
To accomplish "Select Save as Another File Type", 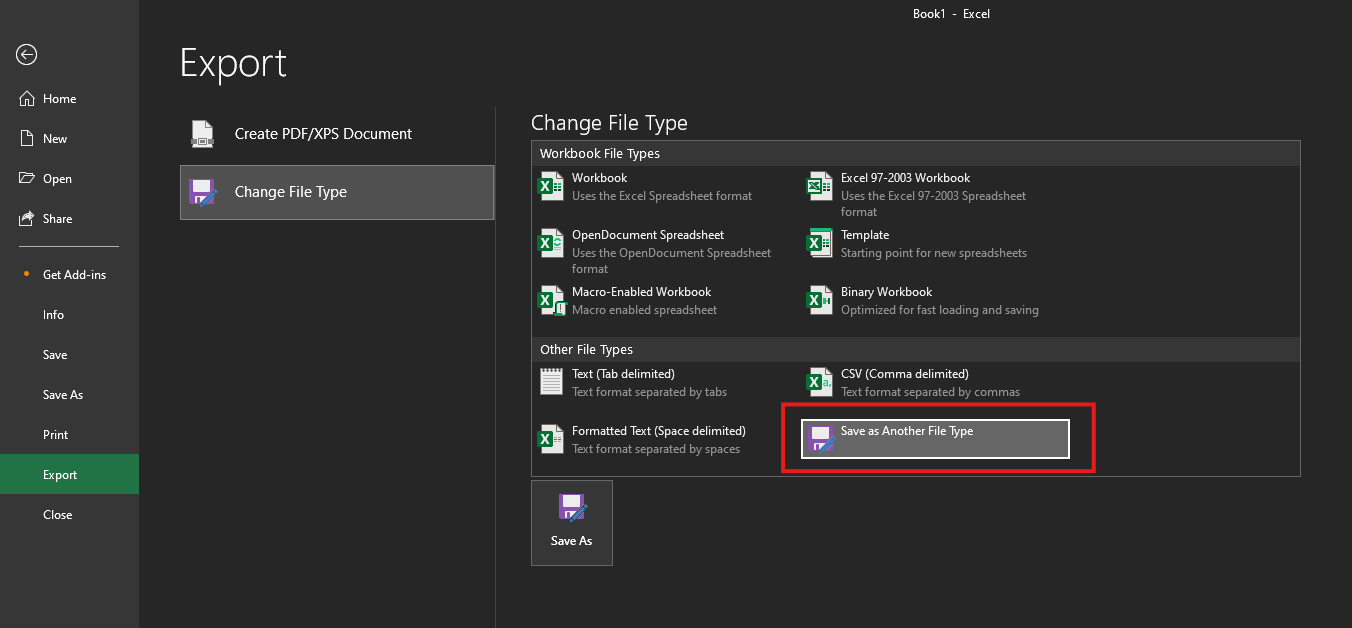I will point(935,439).
